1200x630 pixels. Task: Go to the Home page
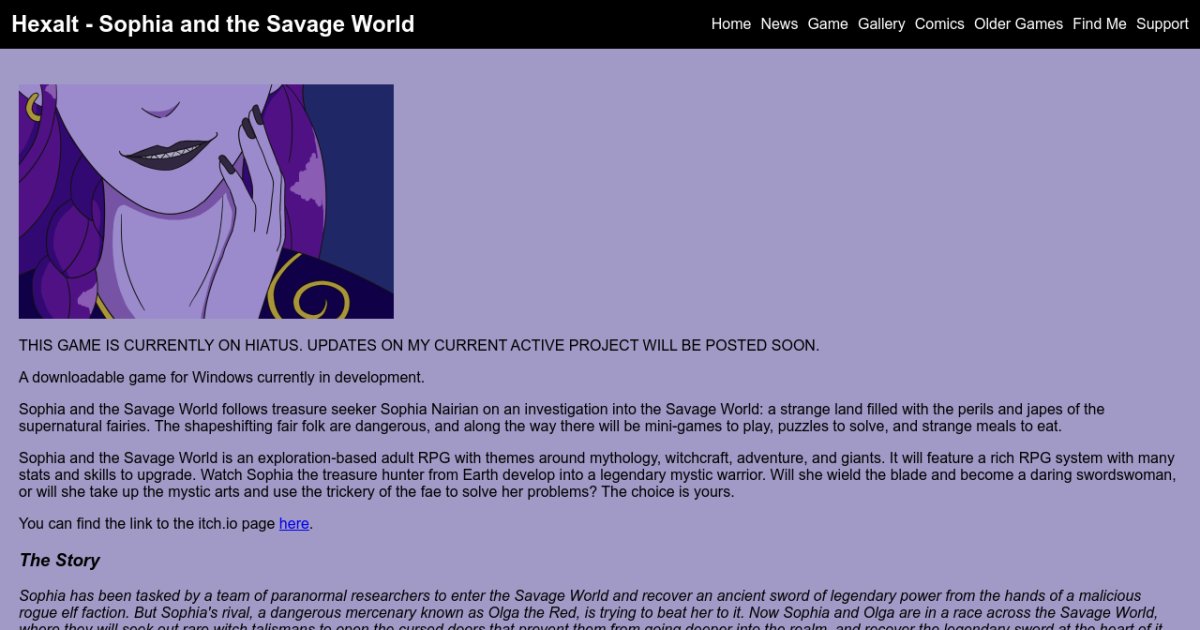coord(730,24)
